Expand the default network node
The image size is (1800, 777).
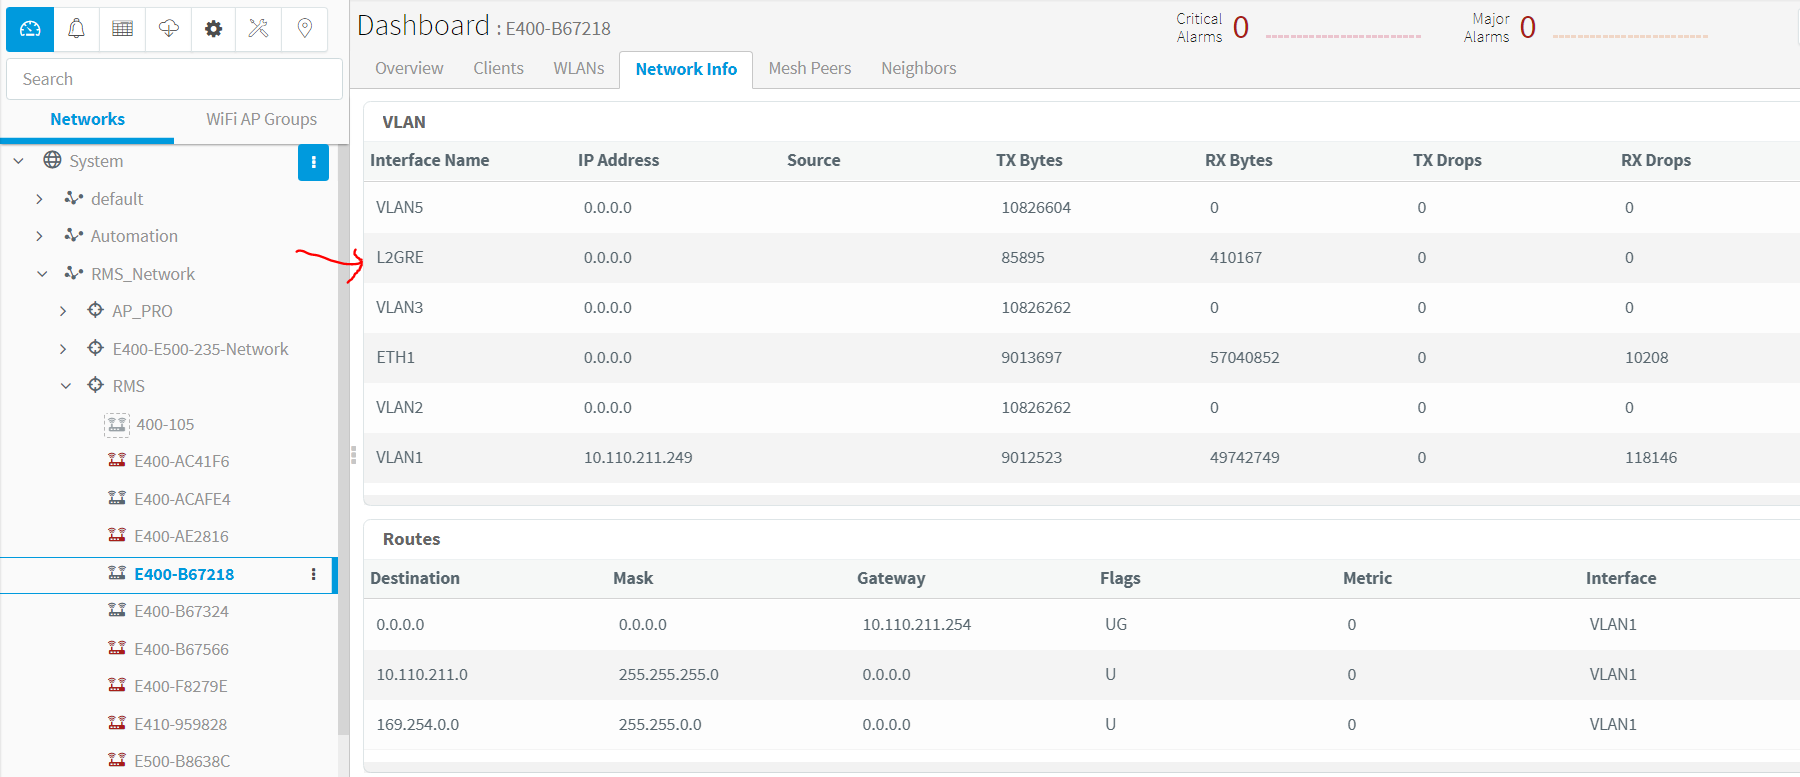coord(39,199)
